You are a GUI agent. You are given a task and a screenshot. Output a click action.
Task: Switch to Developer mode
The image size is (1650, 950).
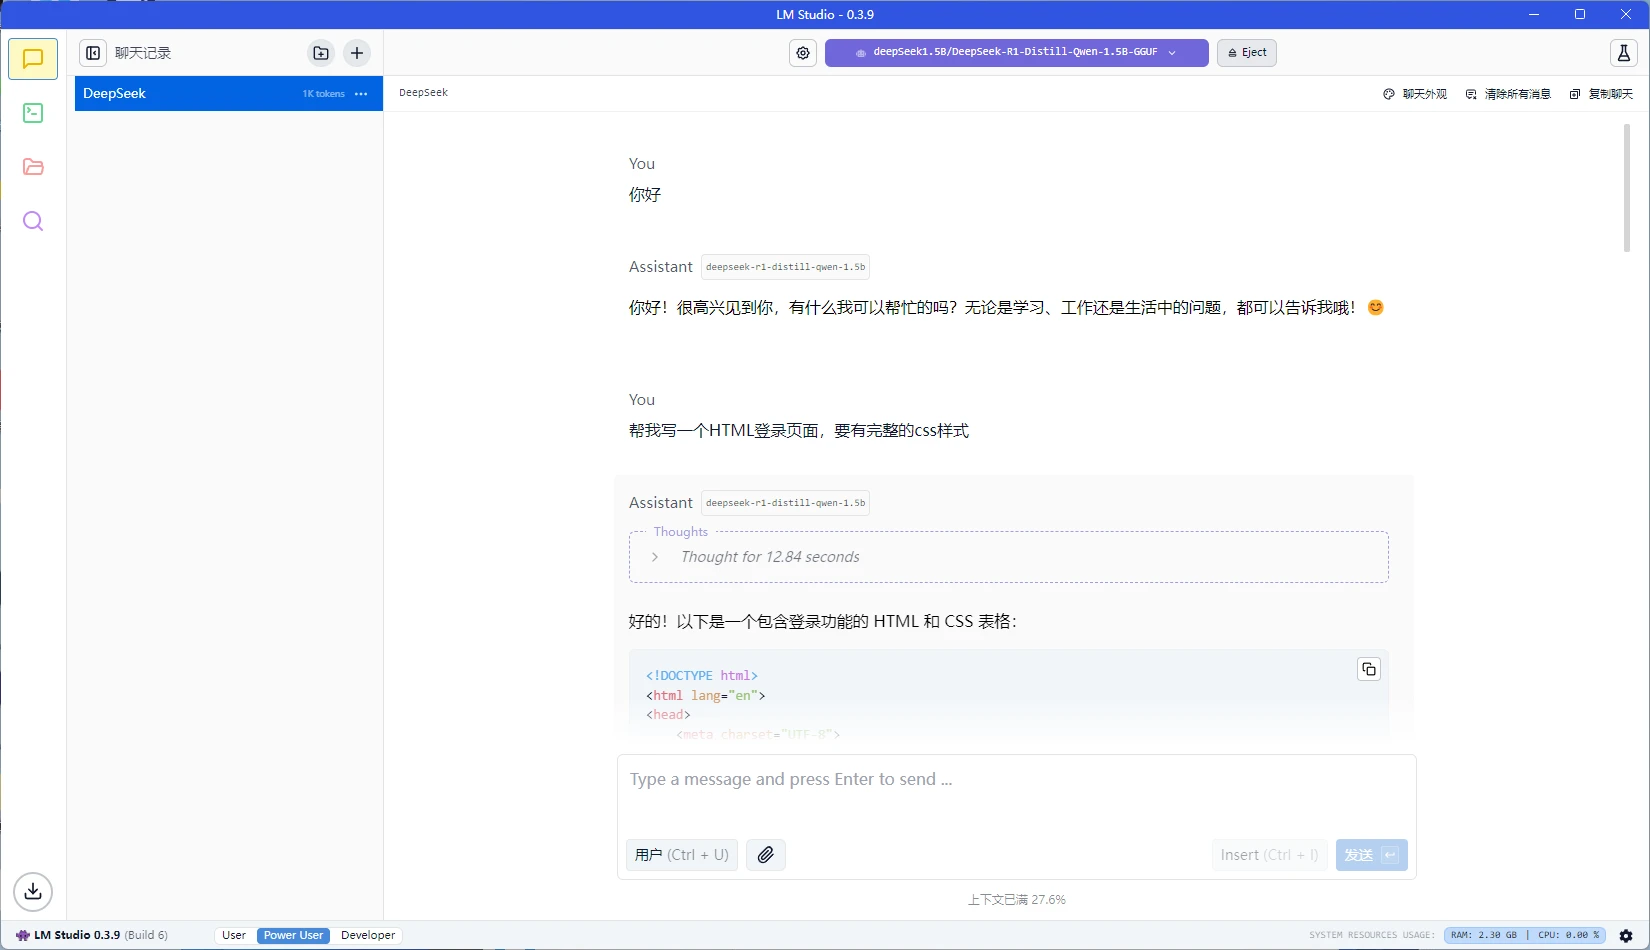click(x=368, y=935)
